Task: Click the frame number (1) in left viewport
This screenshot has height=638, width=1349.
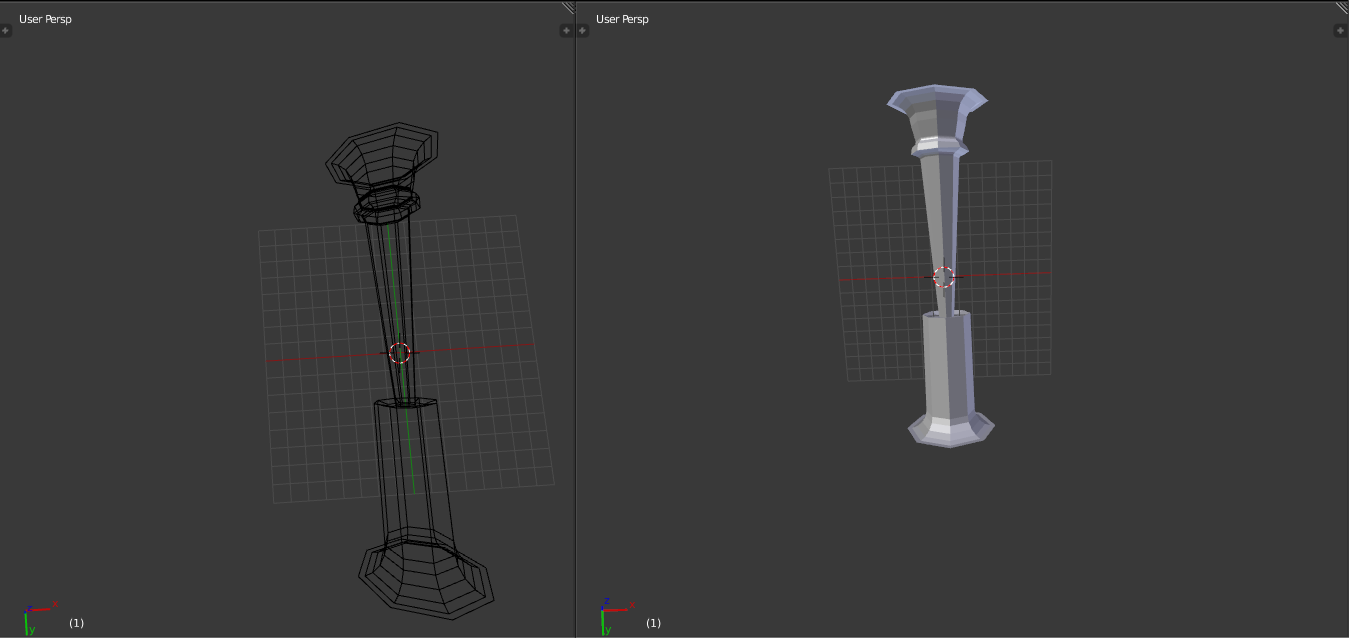Action: click(x=77, y=623)
